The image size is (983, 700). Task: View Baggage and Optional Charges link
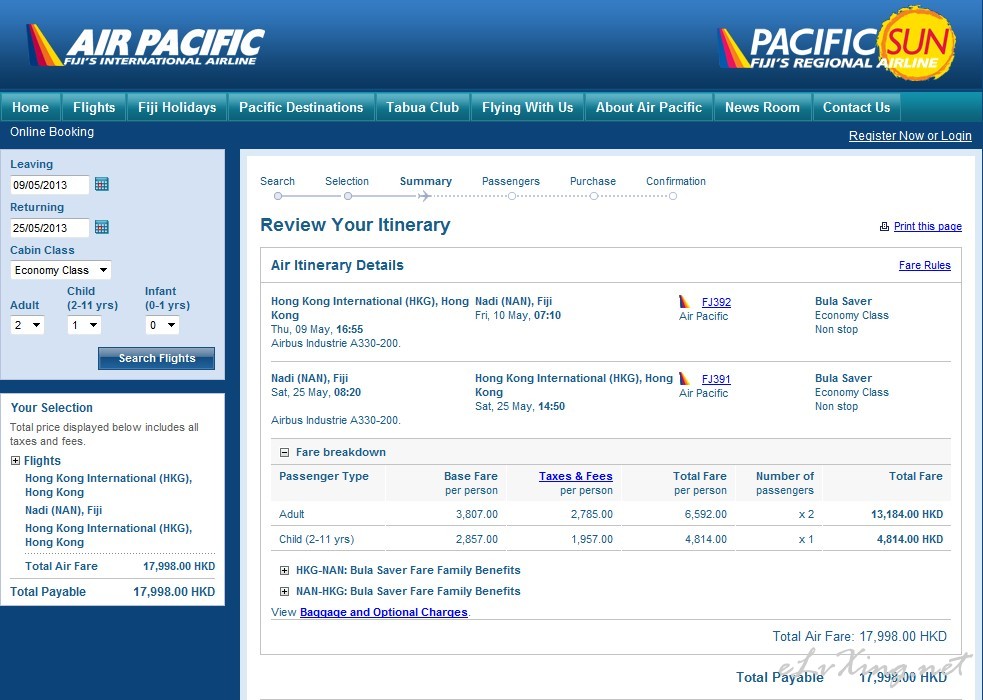[x=384, y=612]
